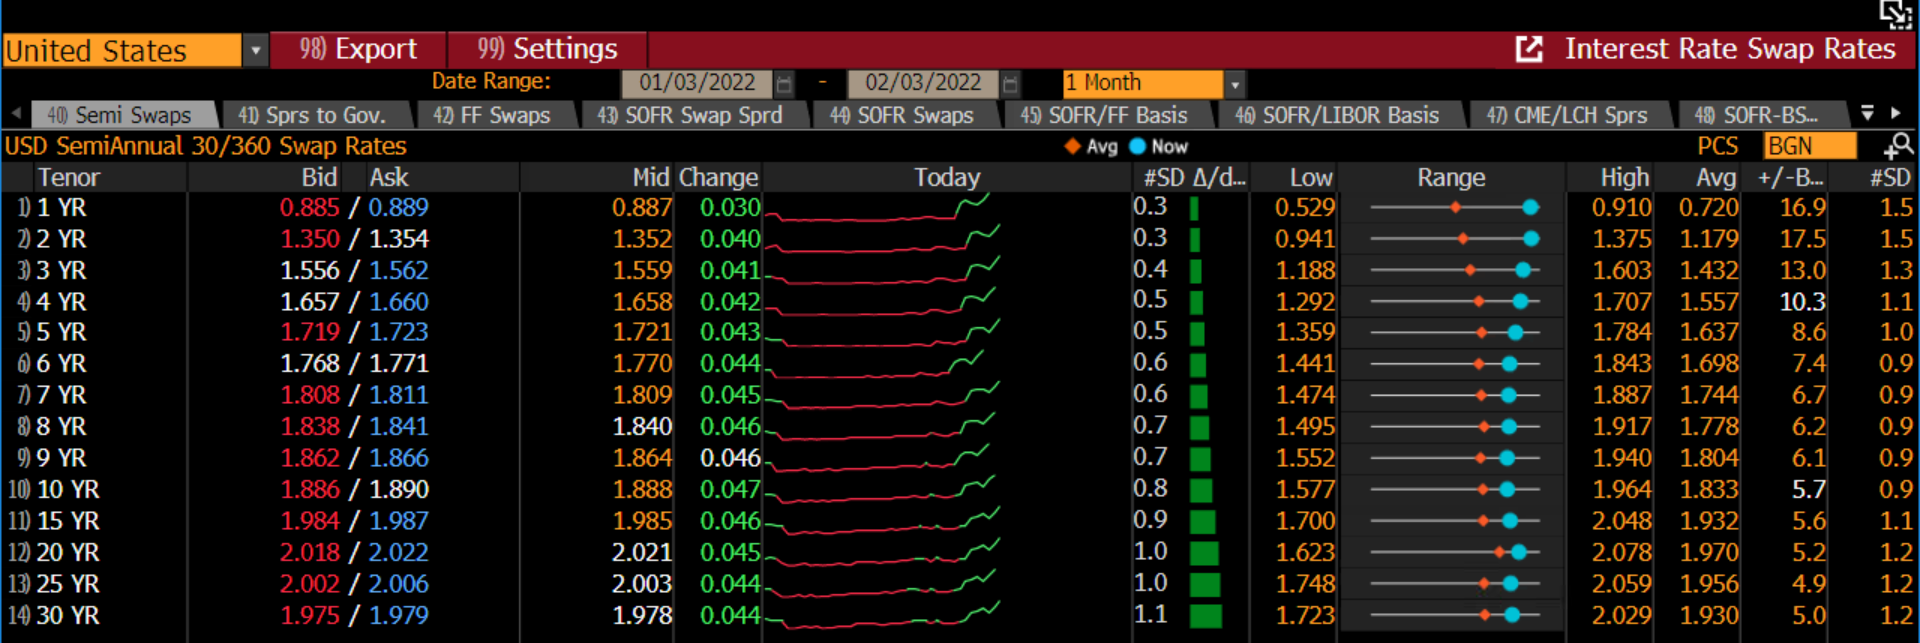Screen dimensions: 1920x643
Task: Click the Today column header
Action: click(x=947, y=178)
